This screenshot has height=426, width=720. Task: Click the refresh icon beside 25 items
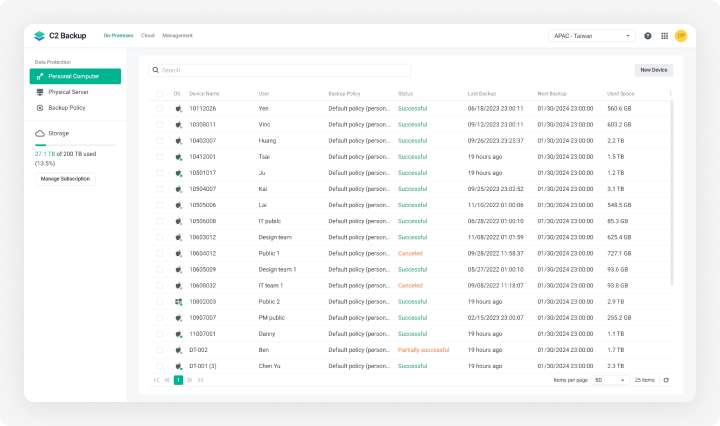pos(666,380)
